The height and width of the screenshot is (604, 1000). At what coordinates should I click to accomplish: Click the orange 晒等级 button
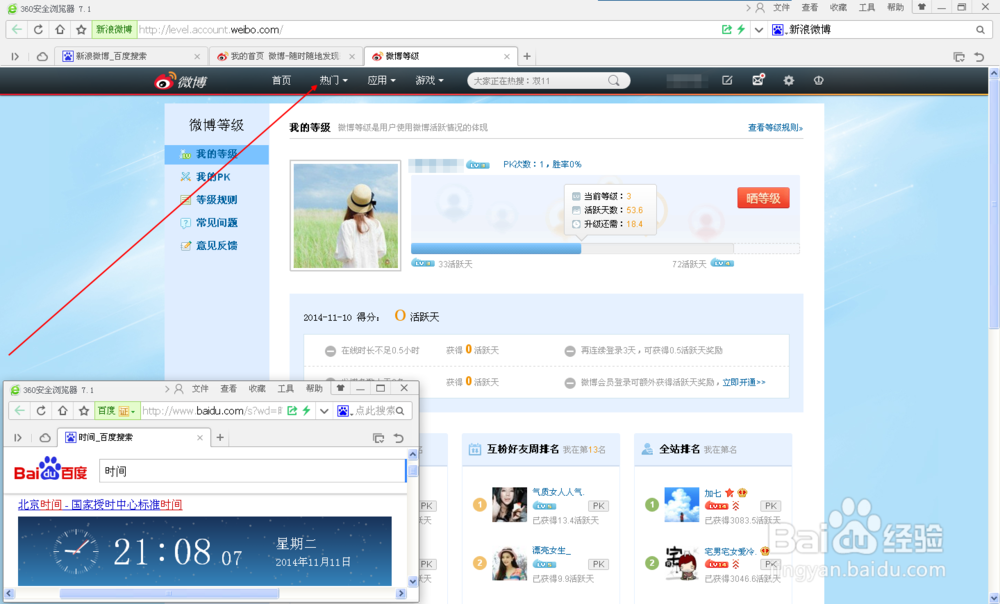[x=763, y=198]
